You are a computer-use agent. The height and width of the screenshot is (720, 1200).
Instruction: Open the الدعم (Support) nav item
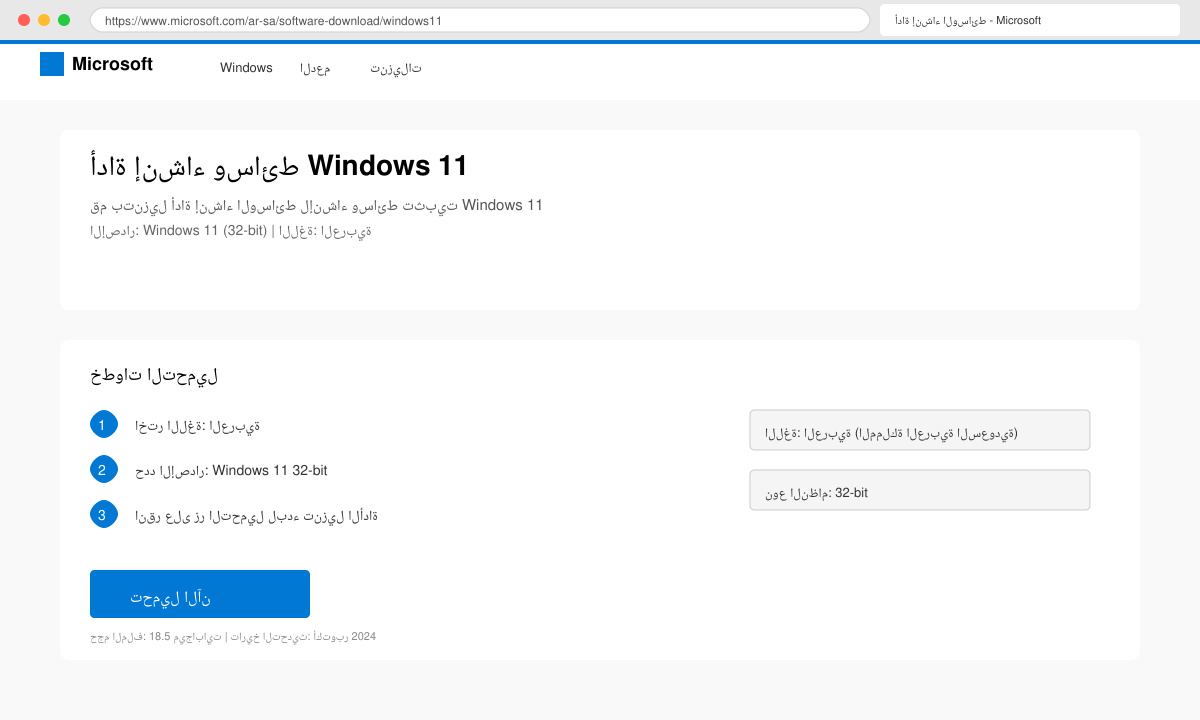[315, 68]
